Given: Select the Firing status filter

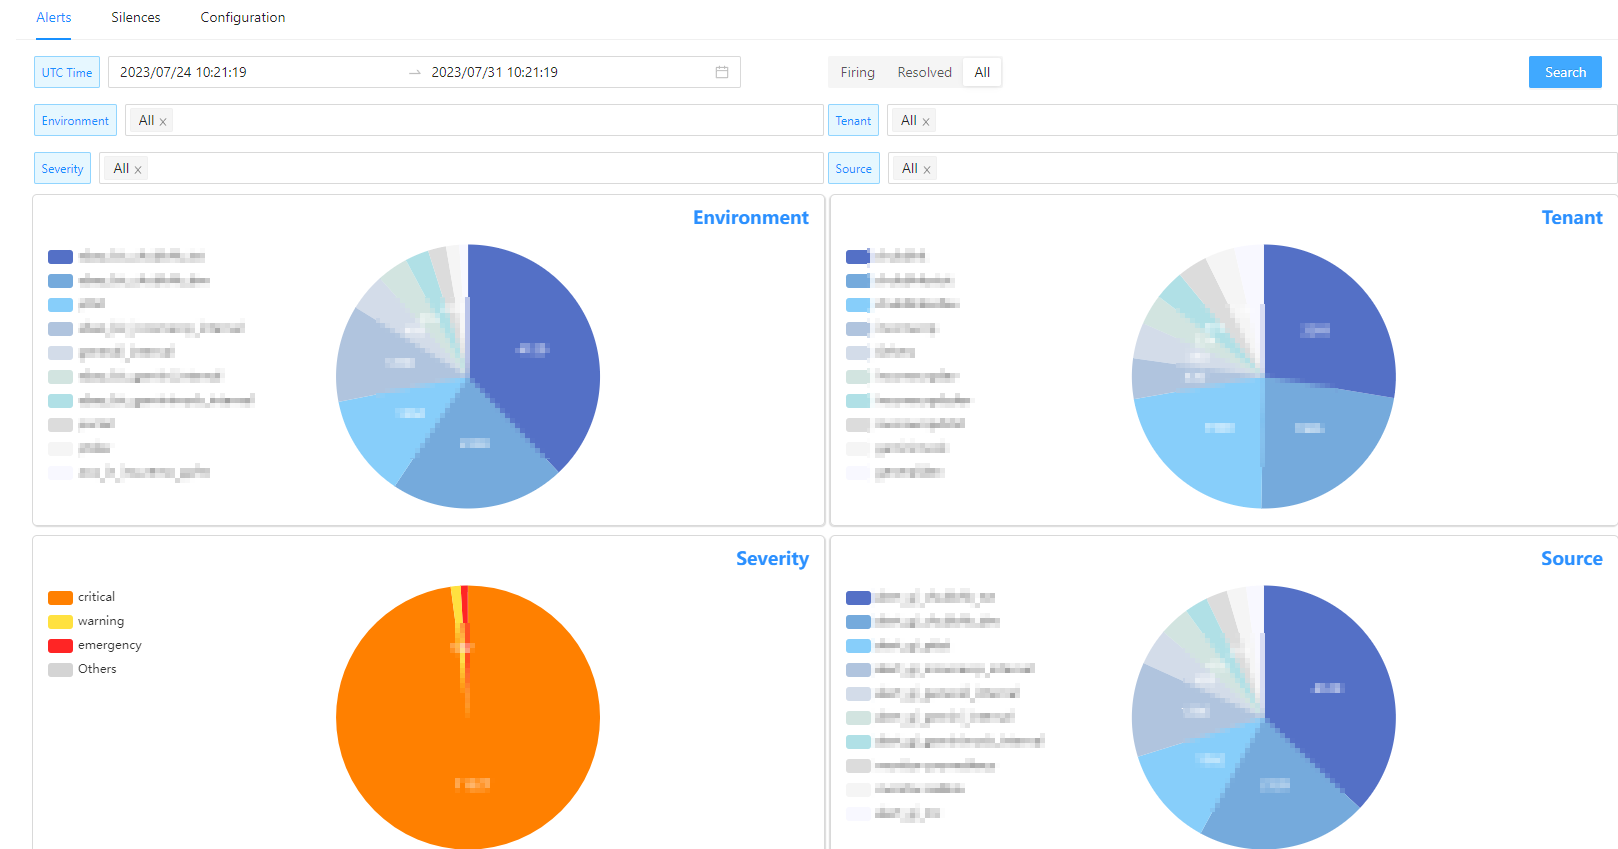Looking at the screenshot, I should (x=857, y=72).
